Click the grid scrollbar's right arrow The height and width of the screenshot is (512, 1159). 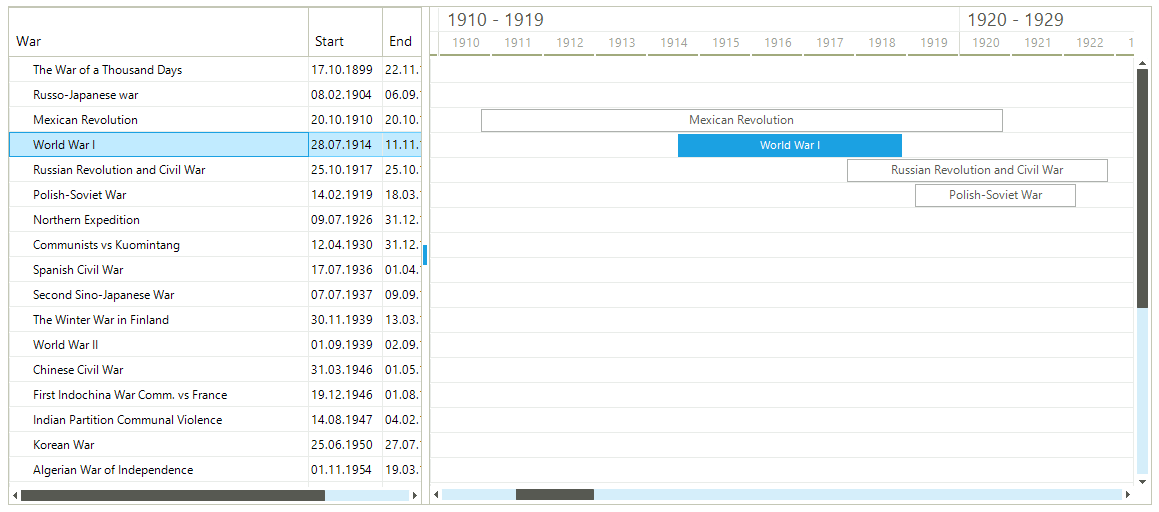click(415, 495)
